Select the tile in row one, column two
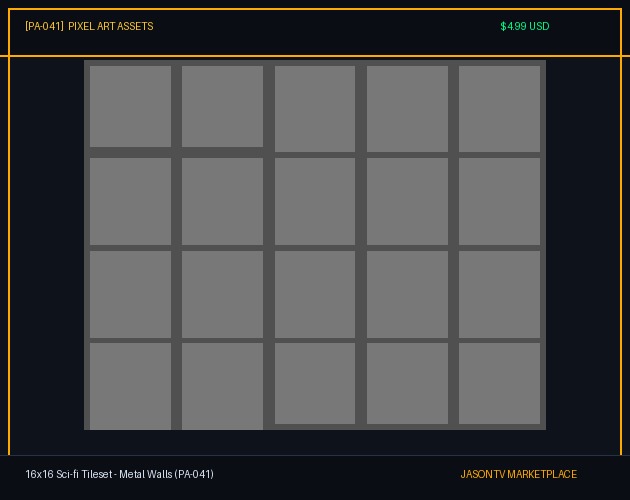The width and height of the screenshot is (630, 500). 222,107
